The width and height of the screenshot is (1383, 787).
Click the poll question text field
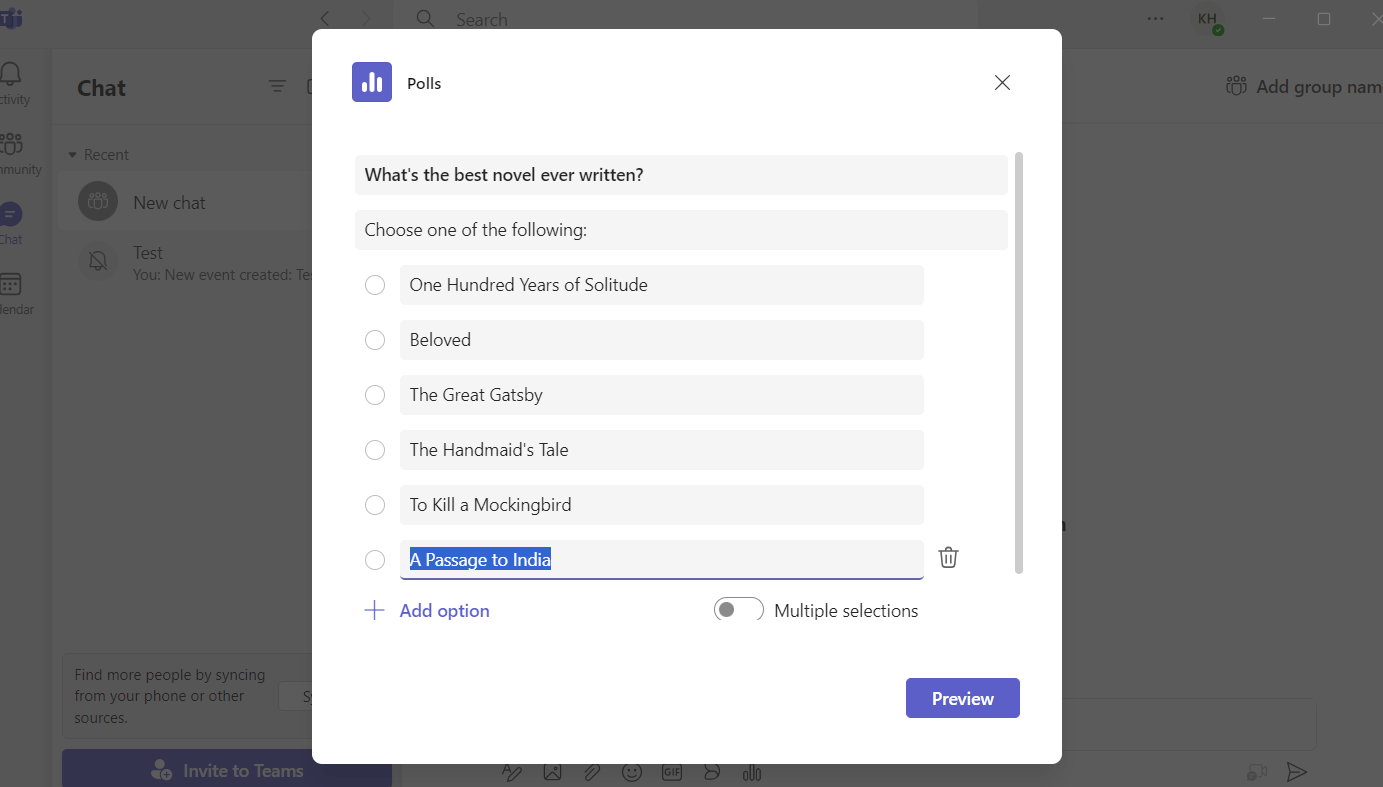(680, 175)
